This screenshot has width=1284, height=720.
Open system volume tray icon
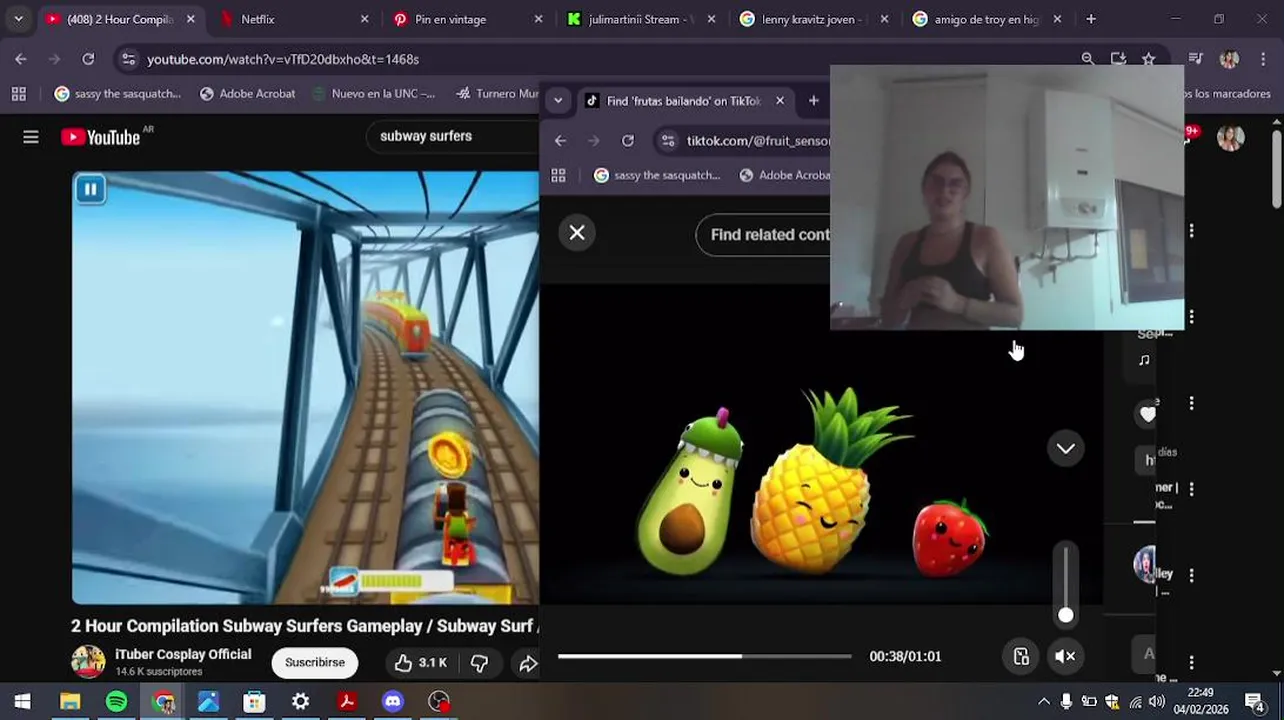(x=1158, y=702)
